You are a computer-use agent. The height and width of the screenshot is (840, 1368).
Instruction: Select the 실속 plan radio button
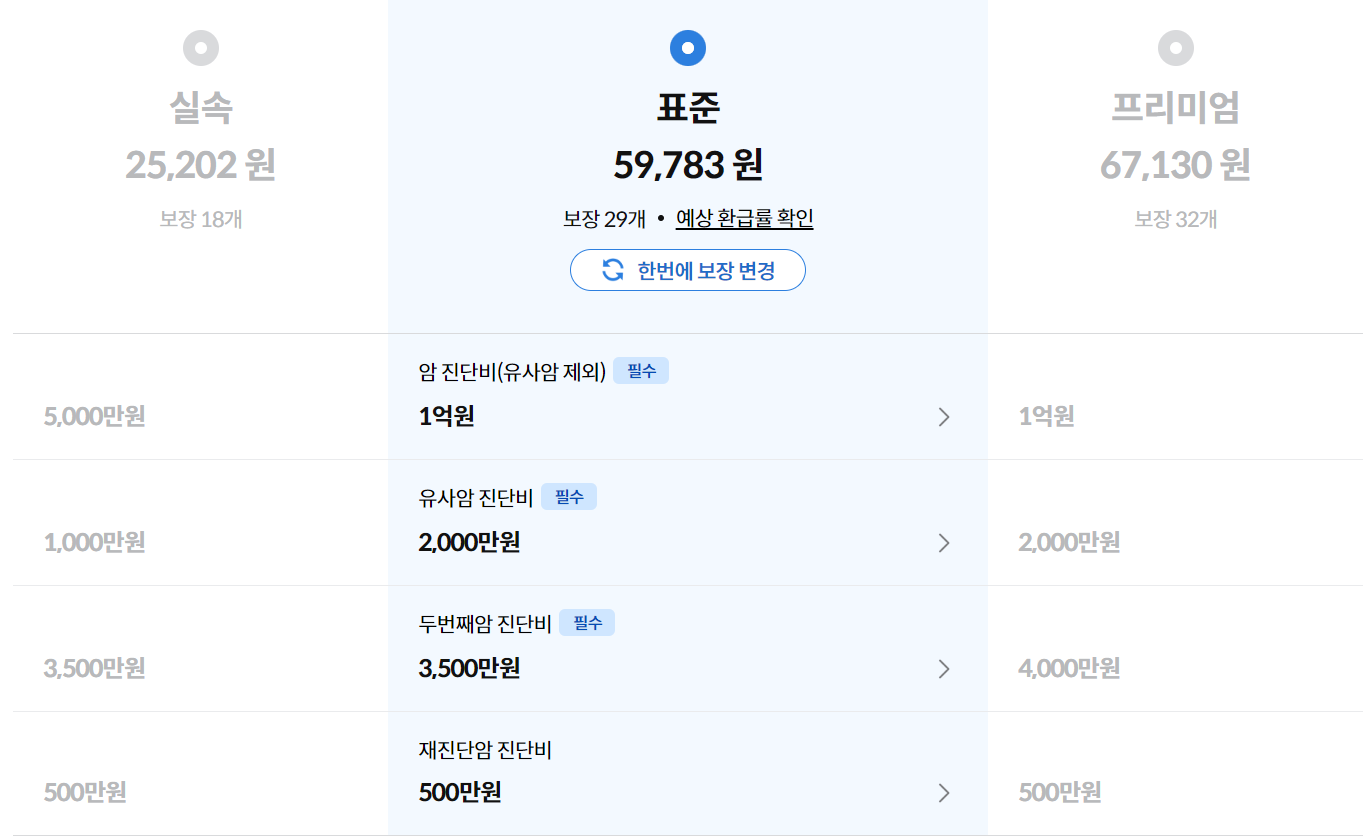200,47
